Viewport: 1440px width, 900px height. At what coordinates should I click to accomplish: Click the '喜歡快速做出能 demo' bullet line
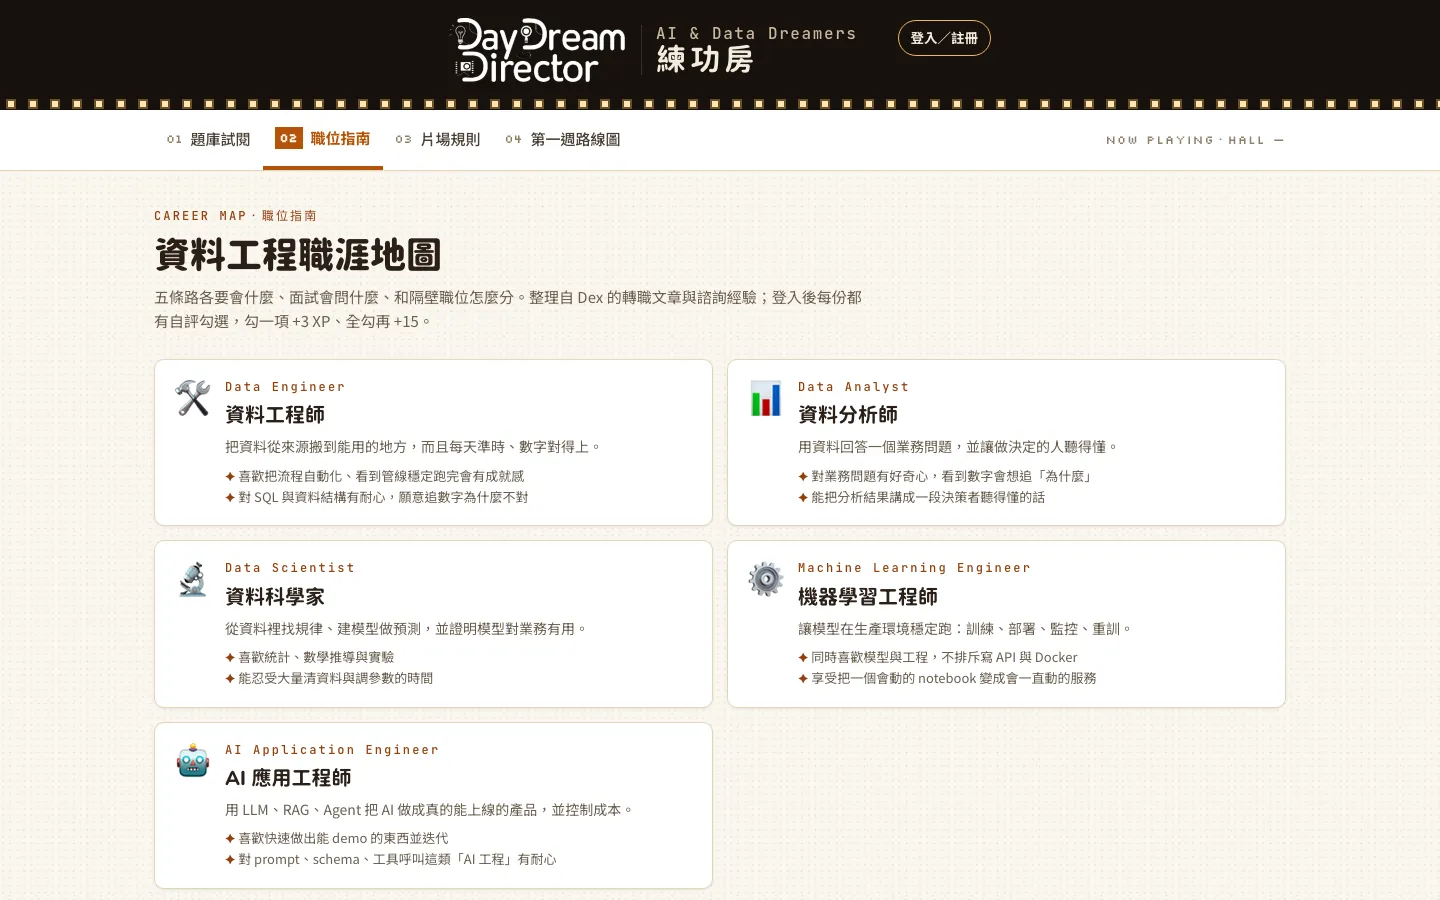337,838
